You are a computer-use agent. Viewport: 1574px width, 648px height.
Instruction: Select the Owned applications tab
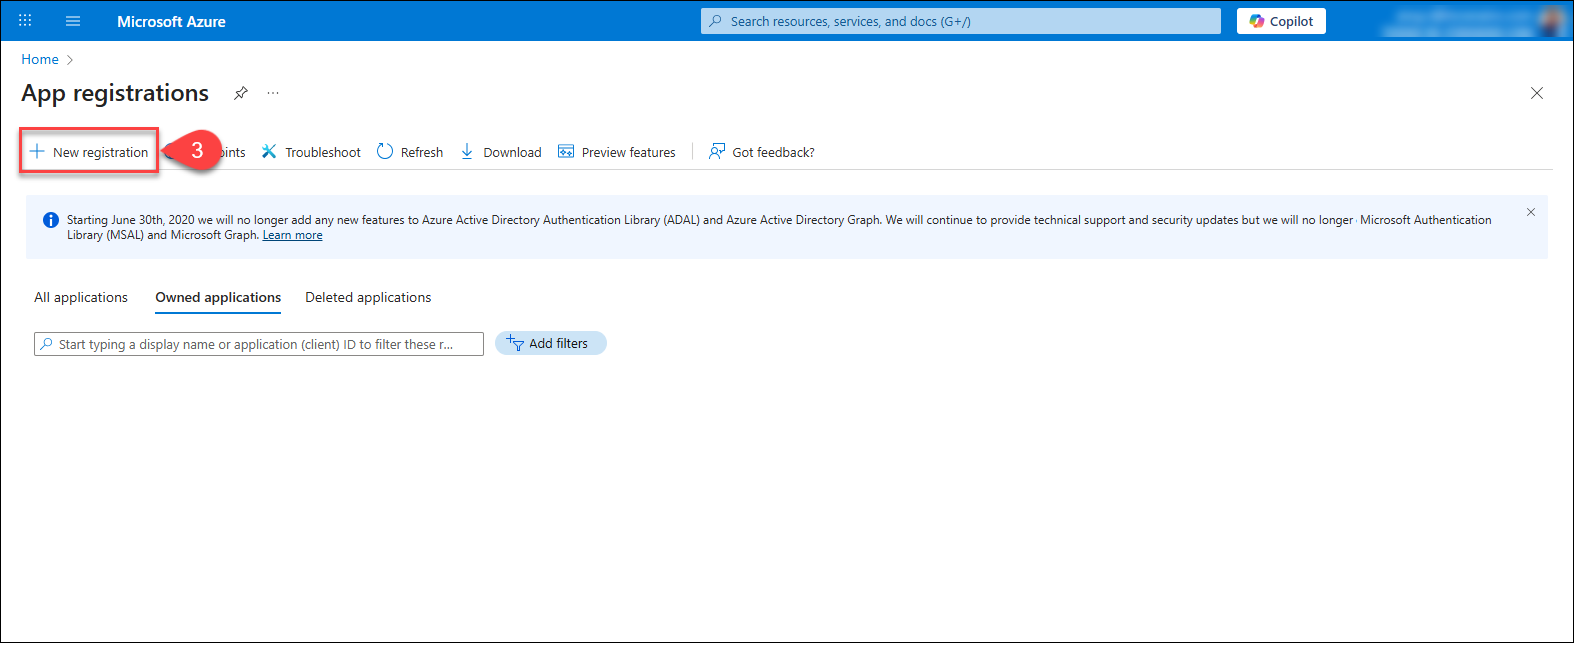coord(218,297)
